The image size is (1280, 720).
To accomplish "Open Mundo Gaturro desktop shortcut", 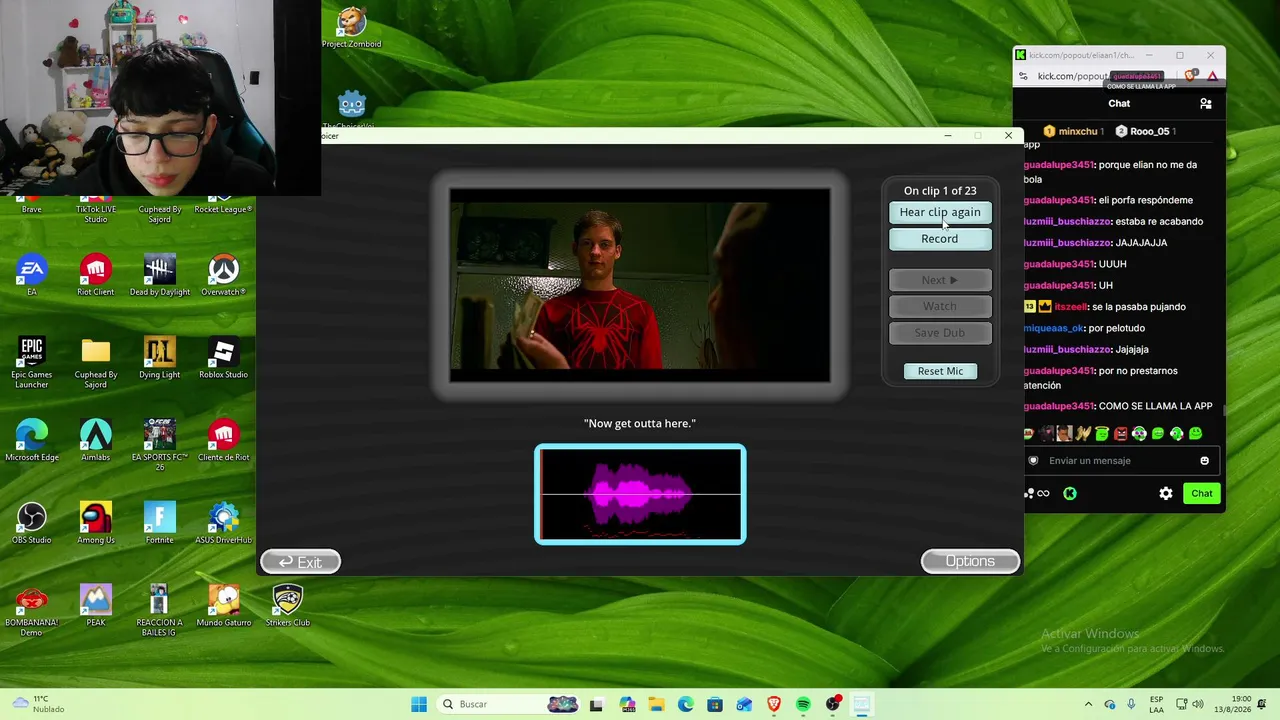I will point(223,606).
